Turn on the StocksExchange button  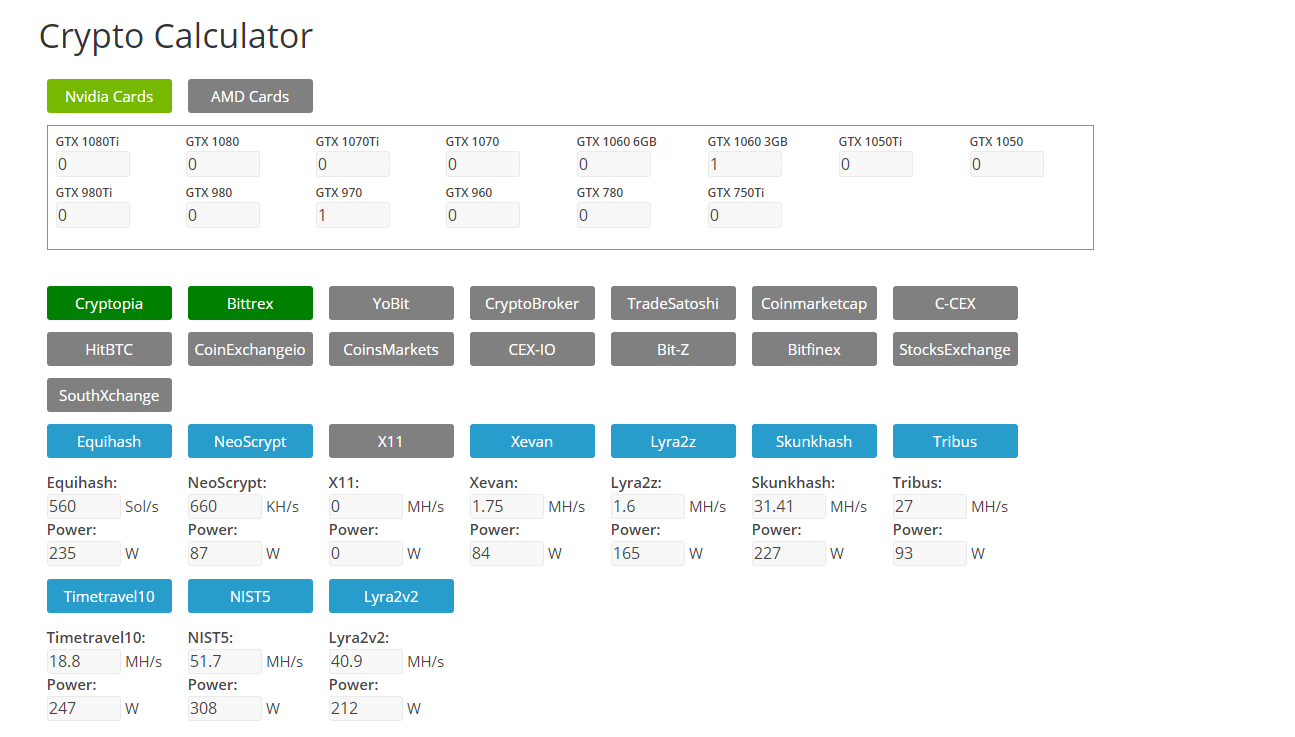tap(955, 349)
